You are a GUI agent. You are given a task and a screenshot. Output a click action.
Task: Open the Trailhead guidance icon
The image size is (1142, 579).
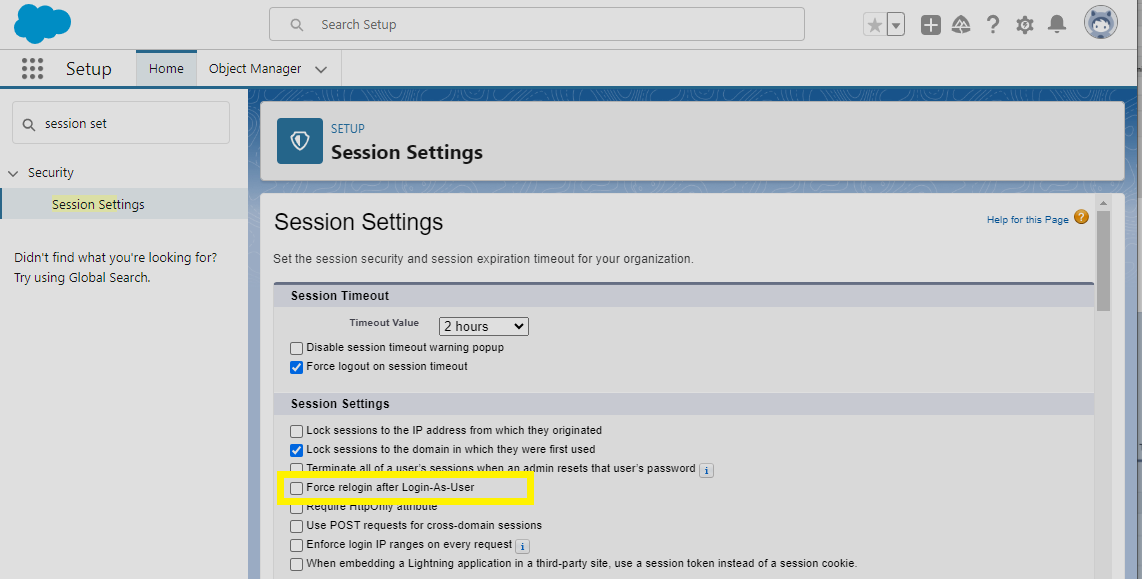pyautogui.click(x=961, y=25)
